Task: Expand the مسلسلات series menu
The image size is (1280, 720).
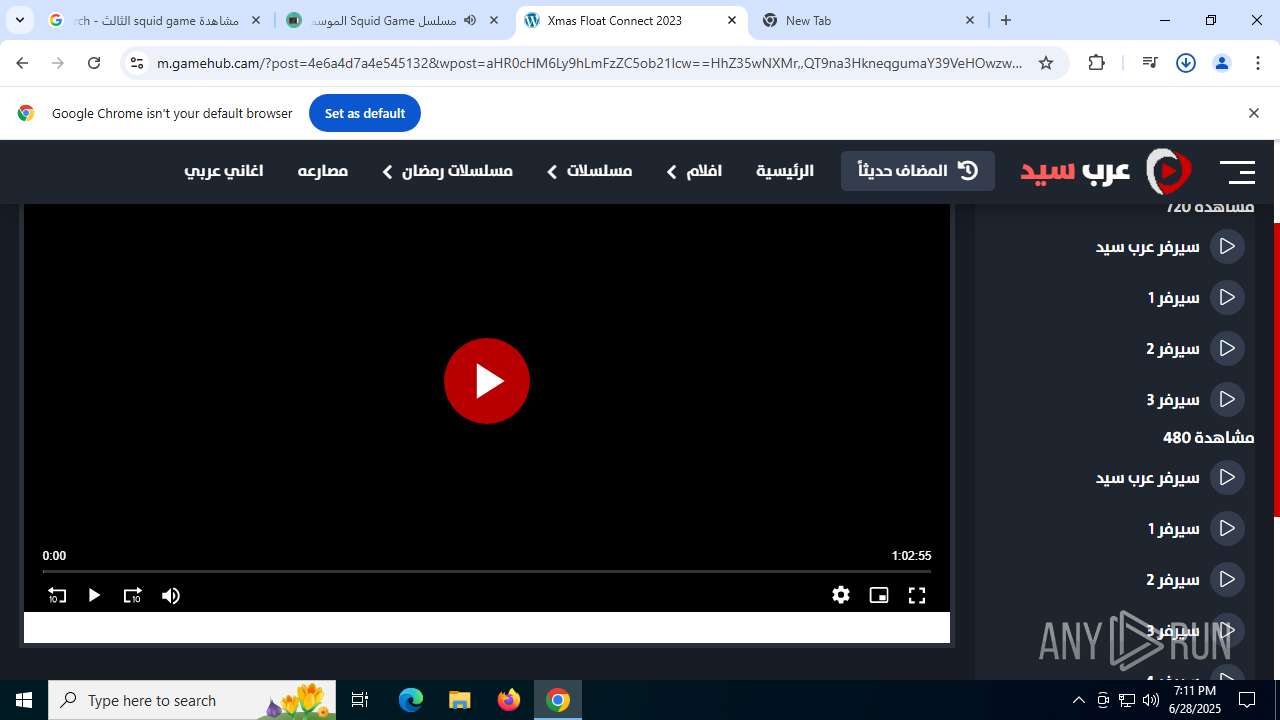Action: (x=589, y=171)
